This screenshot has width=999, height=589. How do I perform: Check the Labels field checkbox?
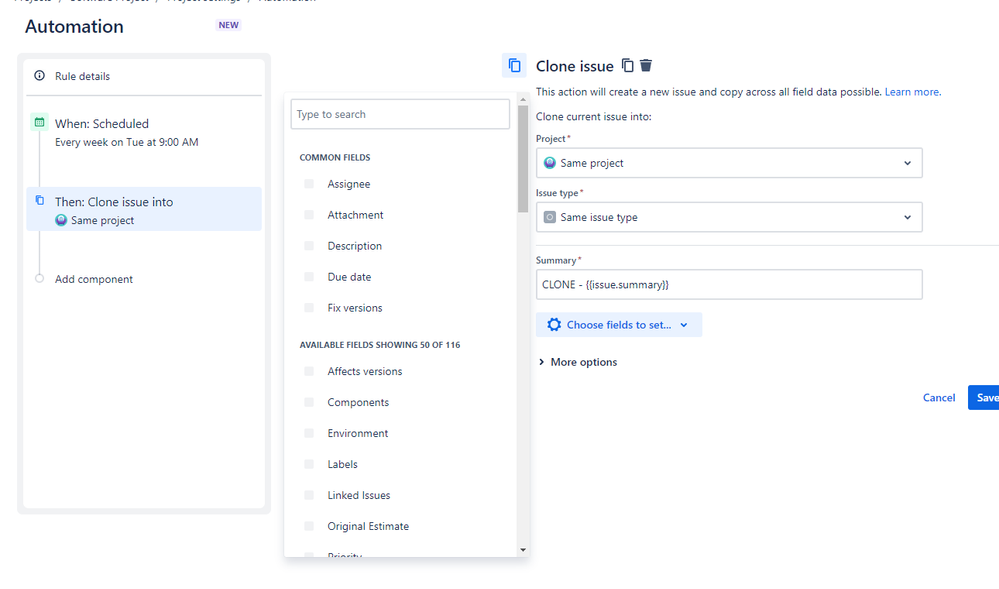pyautogui.click(x=309, y=464)
